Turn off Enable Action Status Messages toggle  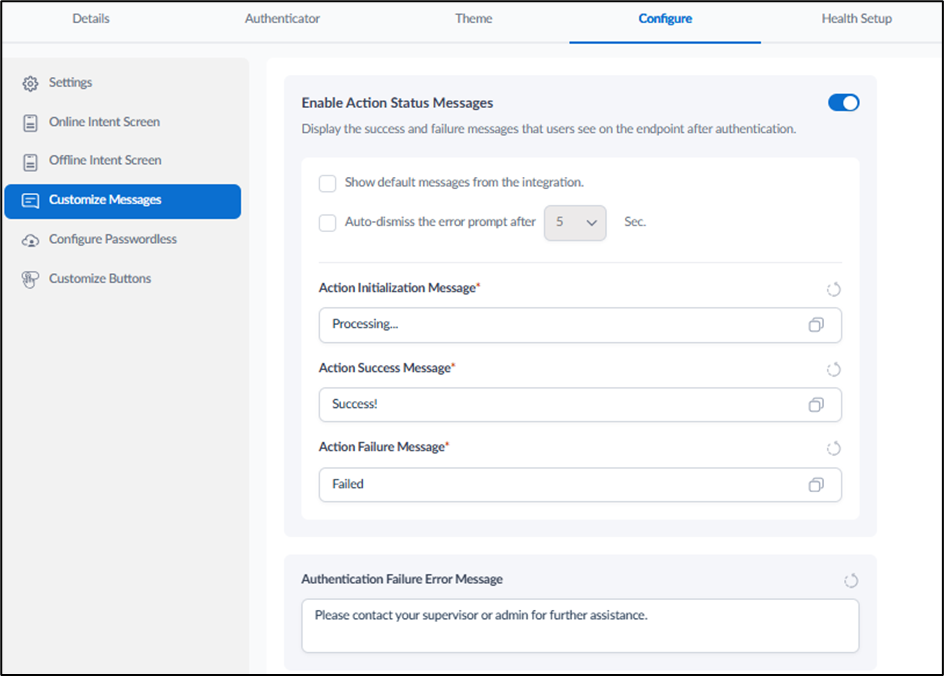click(843, 103)
